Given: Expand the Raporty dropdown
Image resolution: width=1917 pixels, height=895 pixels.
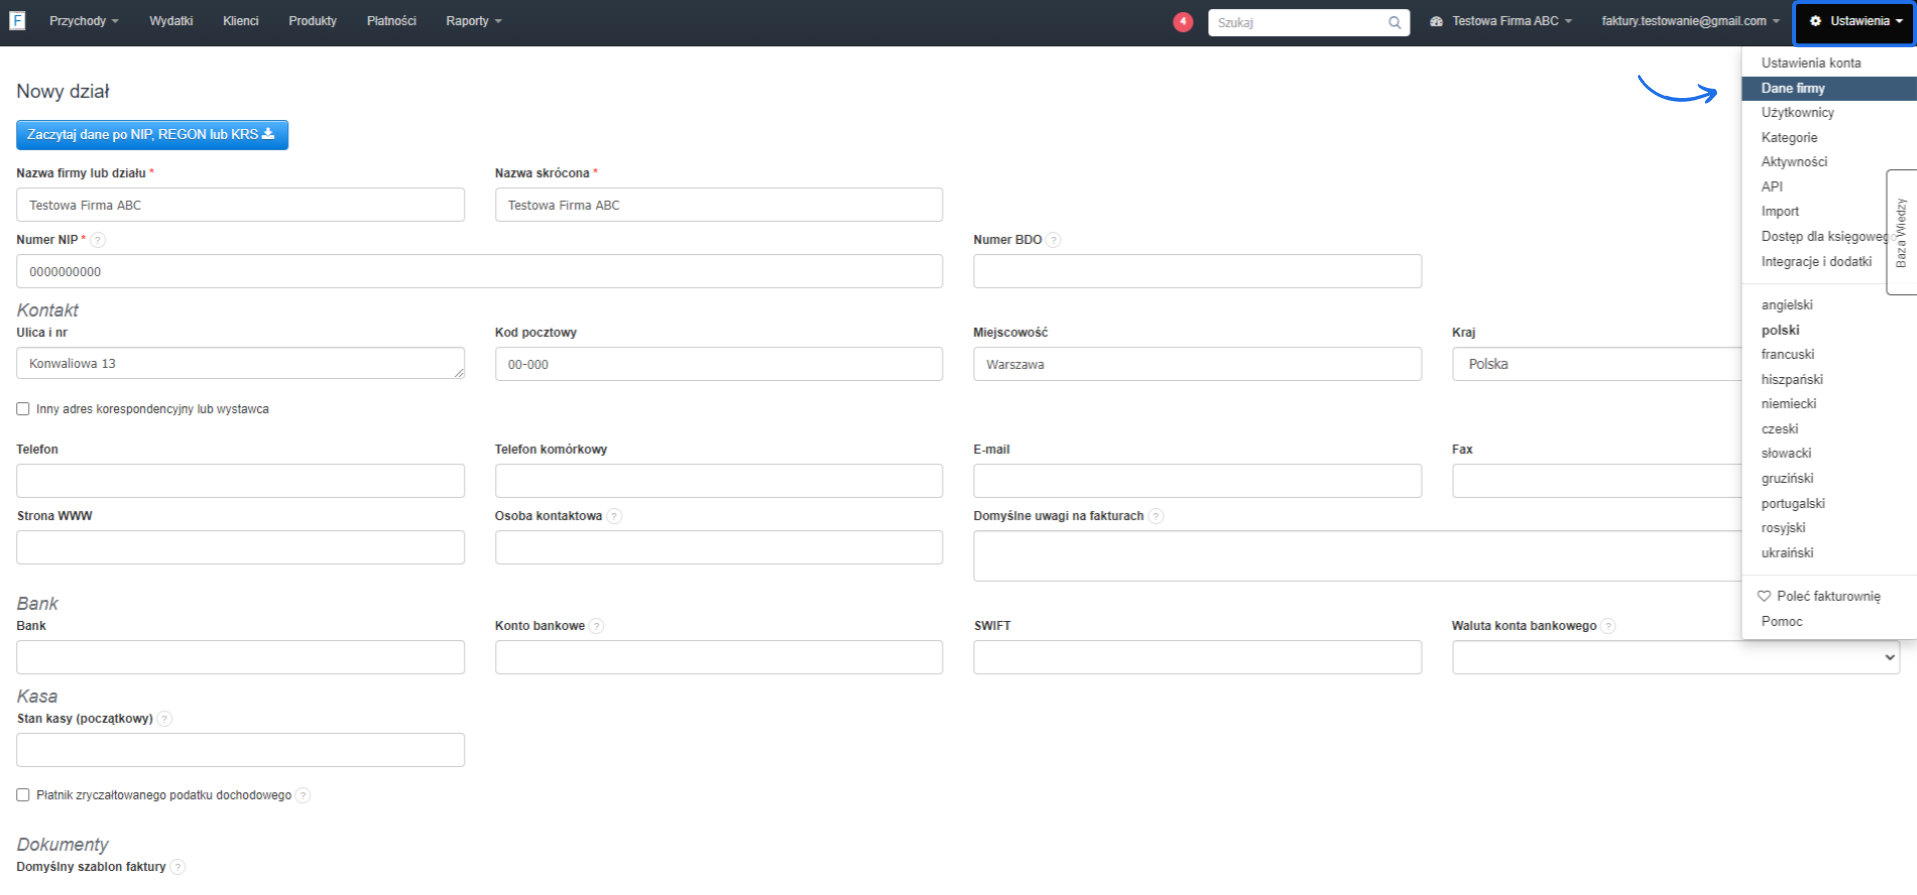Looking at the screenshot, I should (474, 21).
